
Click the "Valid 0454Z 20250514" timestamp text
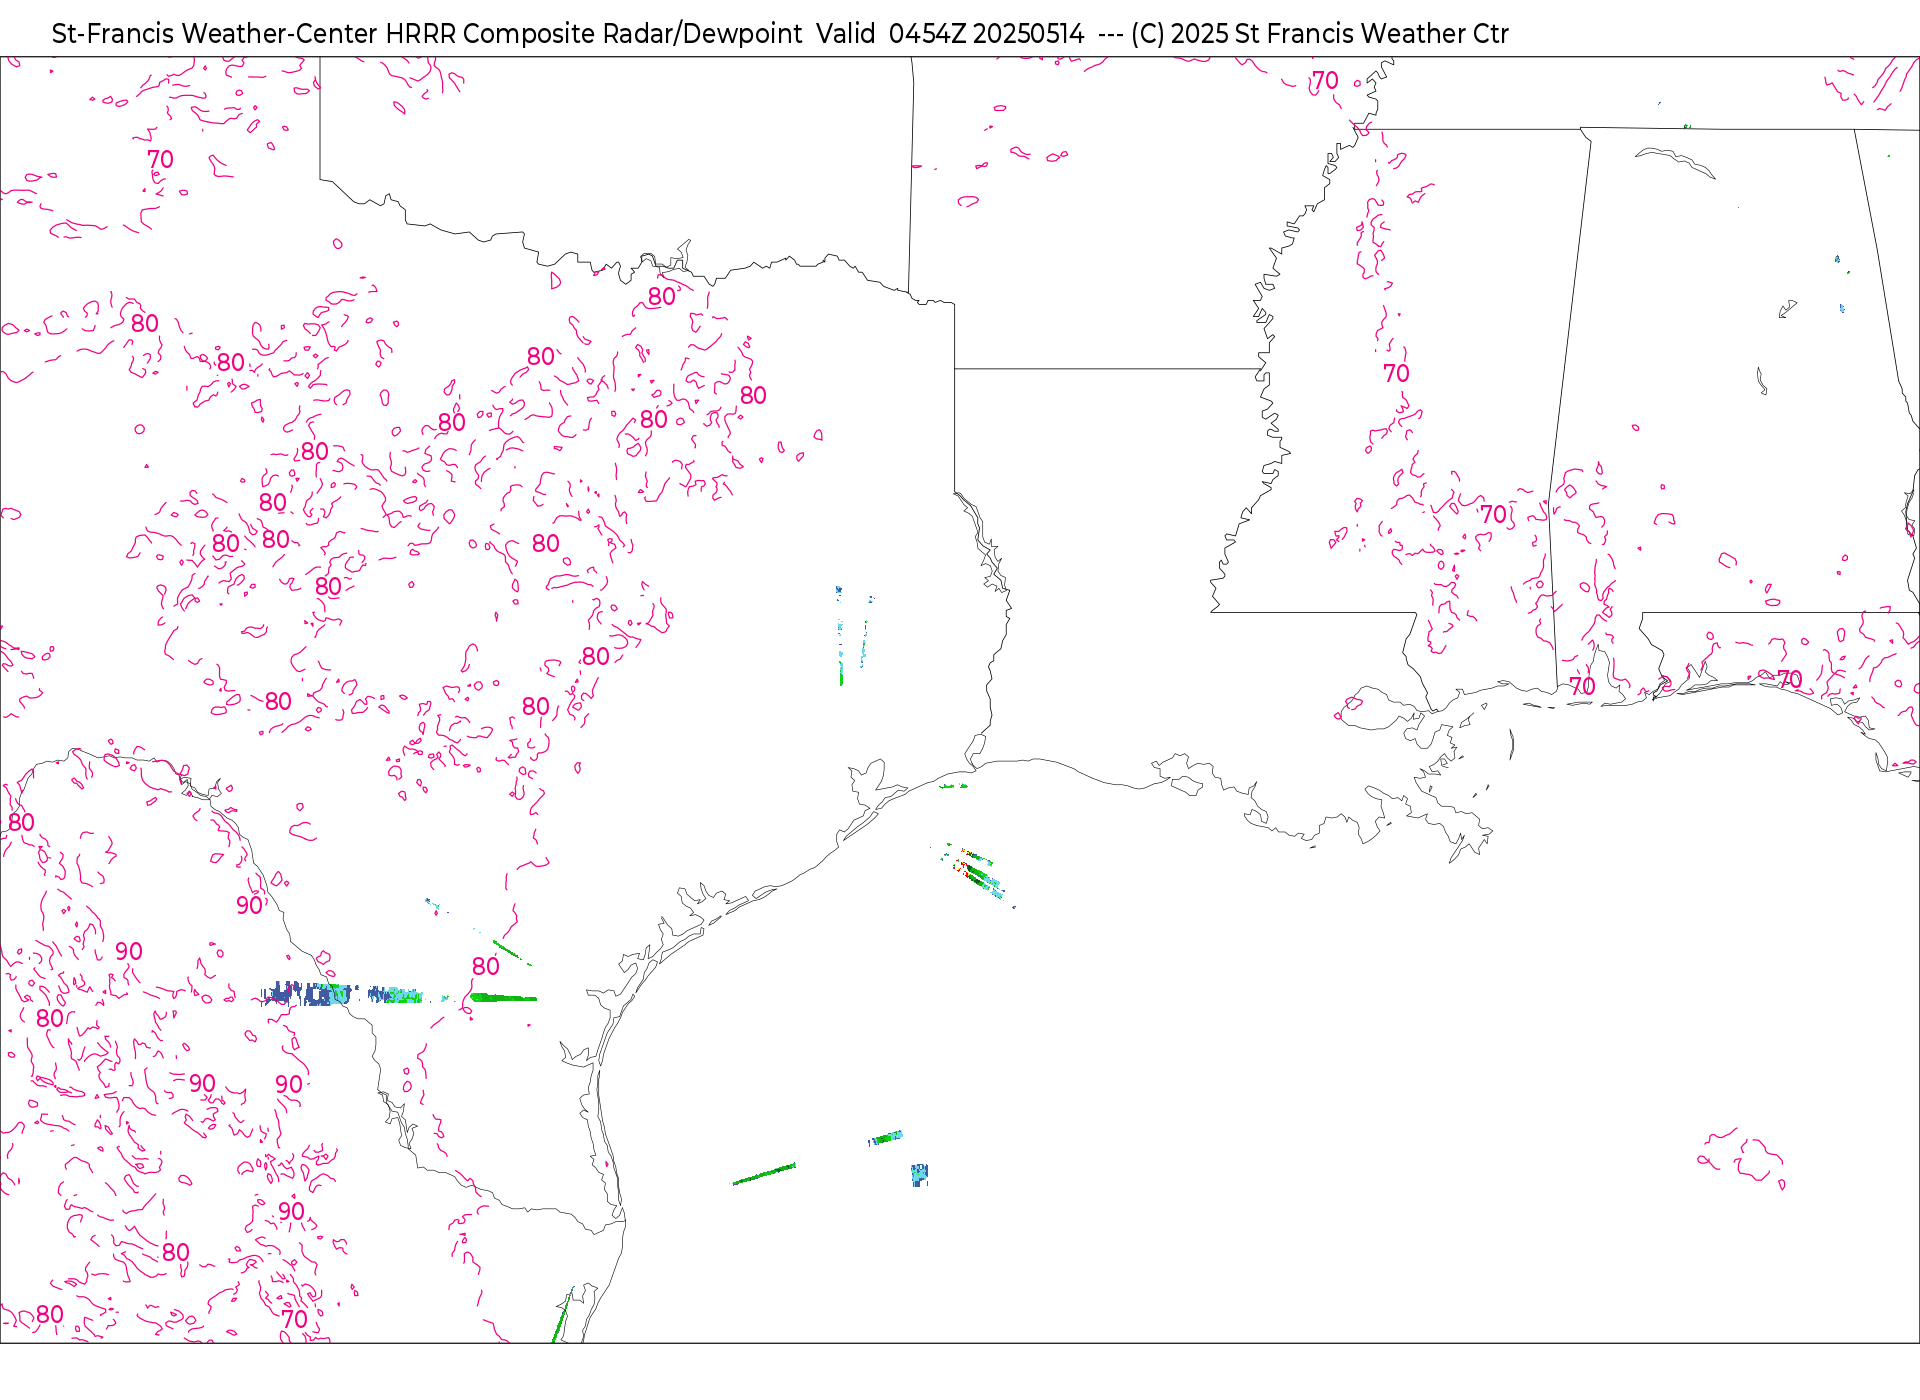coord(950,34)
